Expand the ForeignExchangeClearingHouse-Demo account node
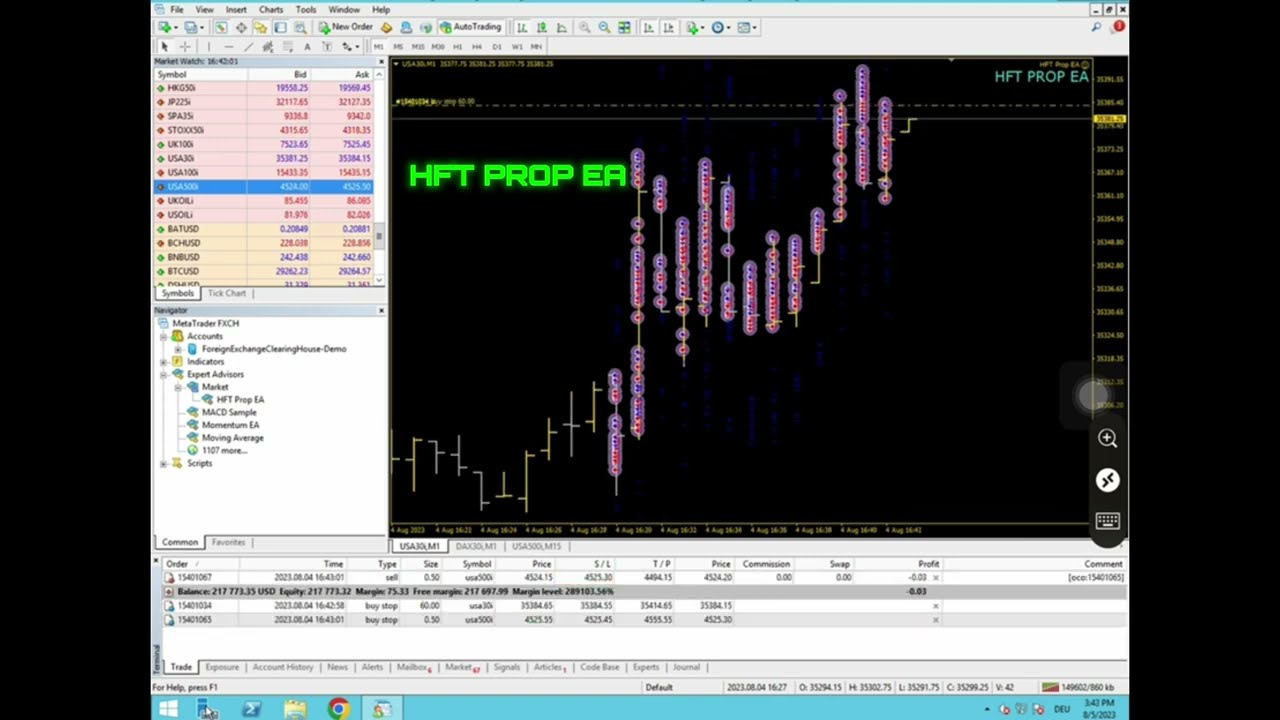This screenshot has width=1280, height=720. 178,349
